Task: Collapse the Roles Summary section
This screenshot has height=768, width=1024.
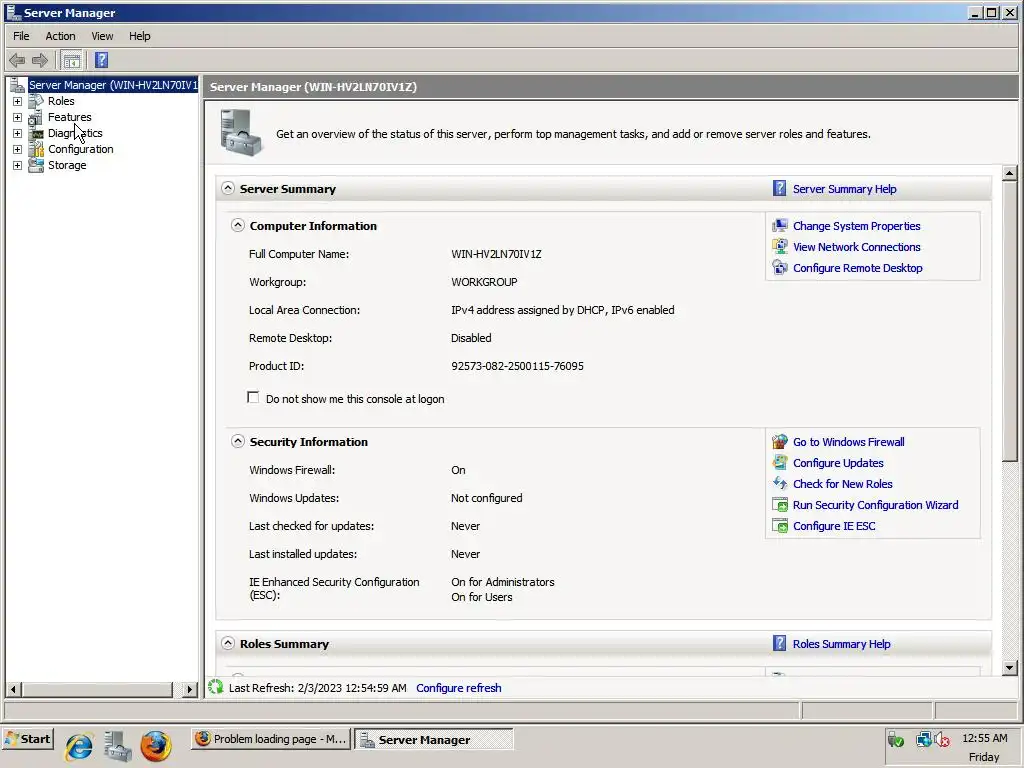Action: pos(227,643)
